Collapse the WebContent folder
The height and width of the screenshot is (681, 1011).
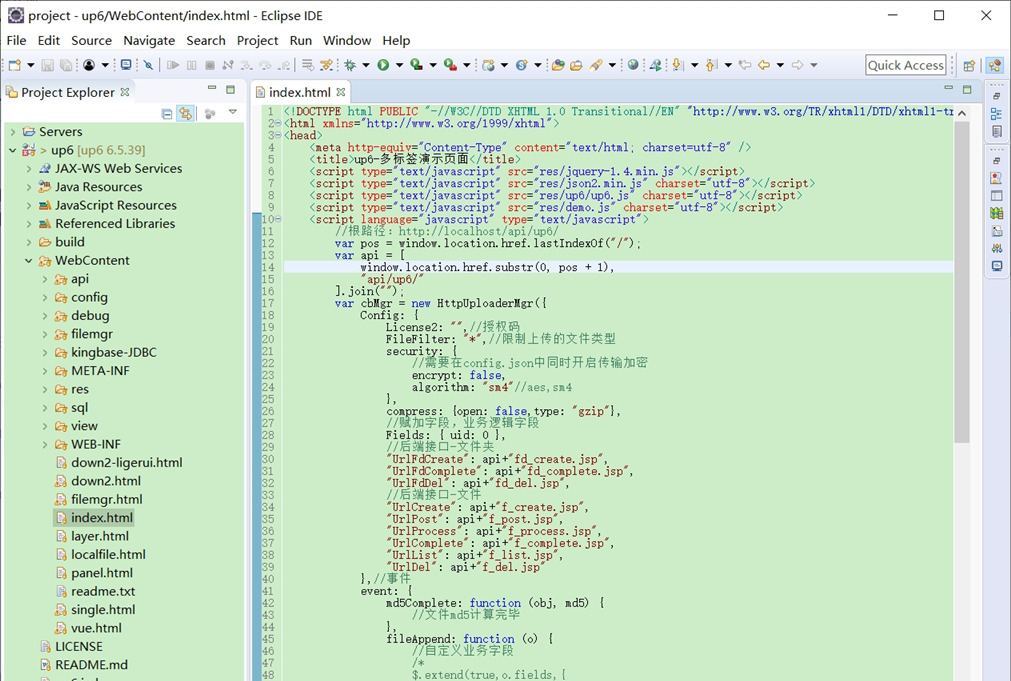(28, 261)
